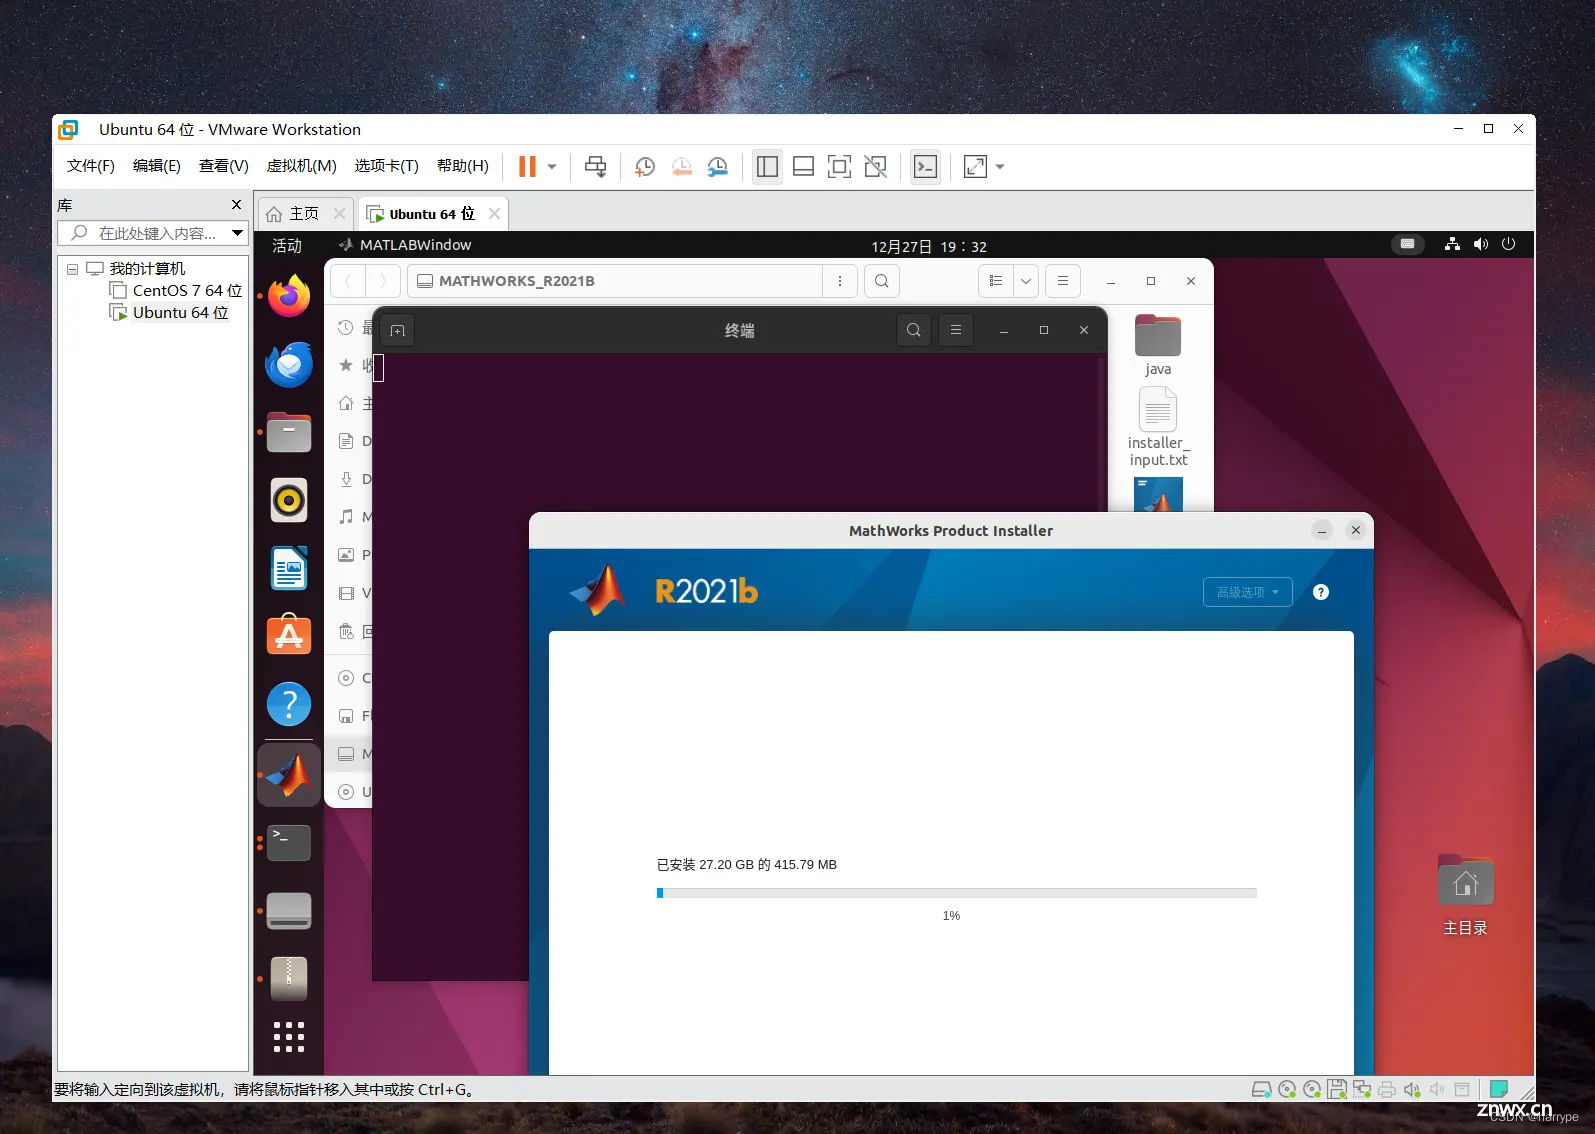Open LibreOffice Writer from the dock
The image size is (1595, 1134).
(x=289, y=569)
